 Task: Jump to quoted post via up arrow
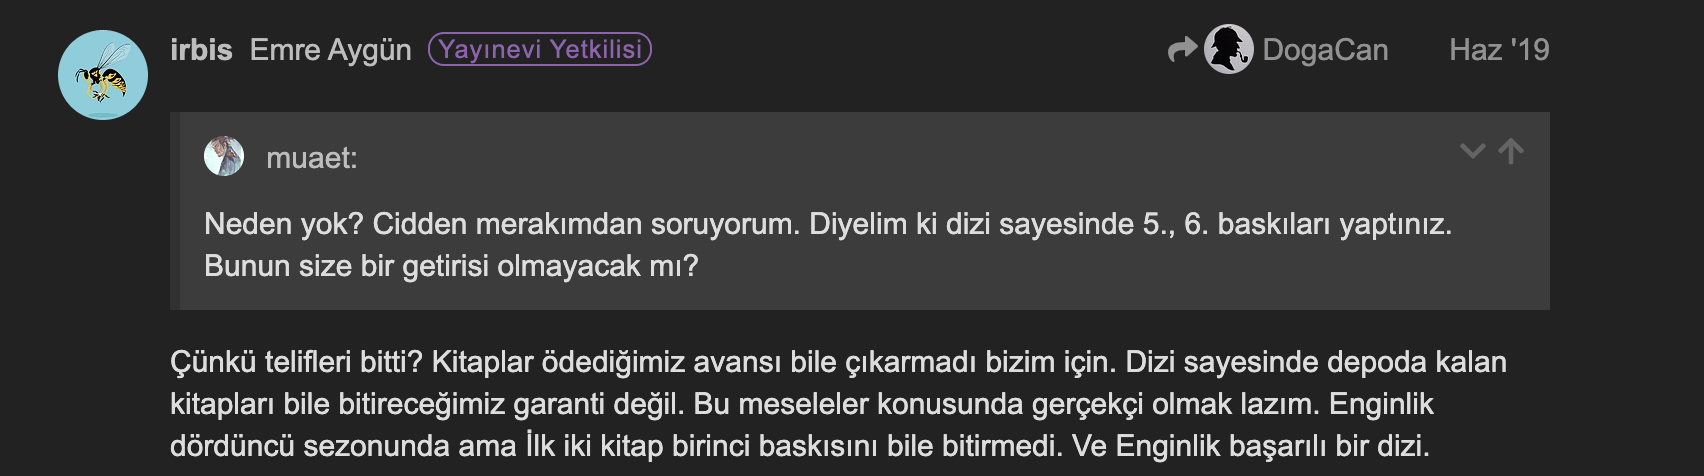click(x=1511, y=151)
